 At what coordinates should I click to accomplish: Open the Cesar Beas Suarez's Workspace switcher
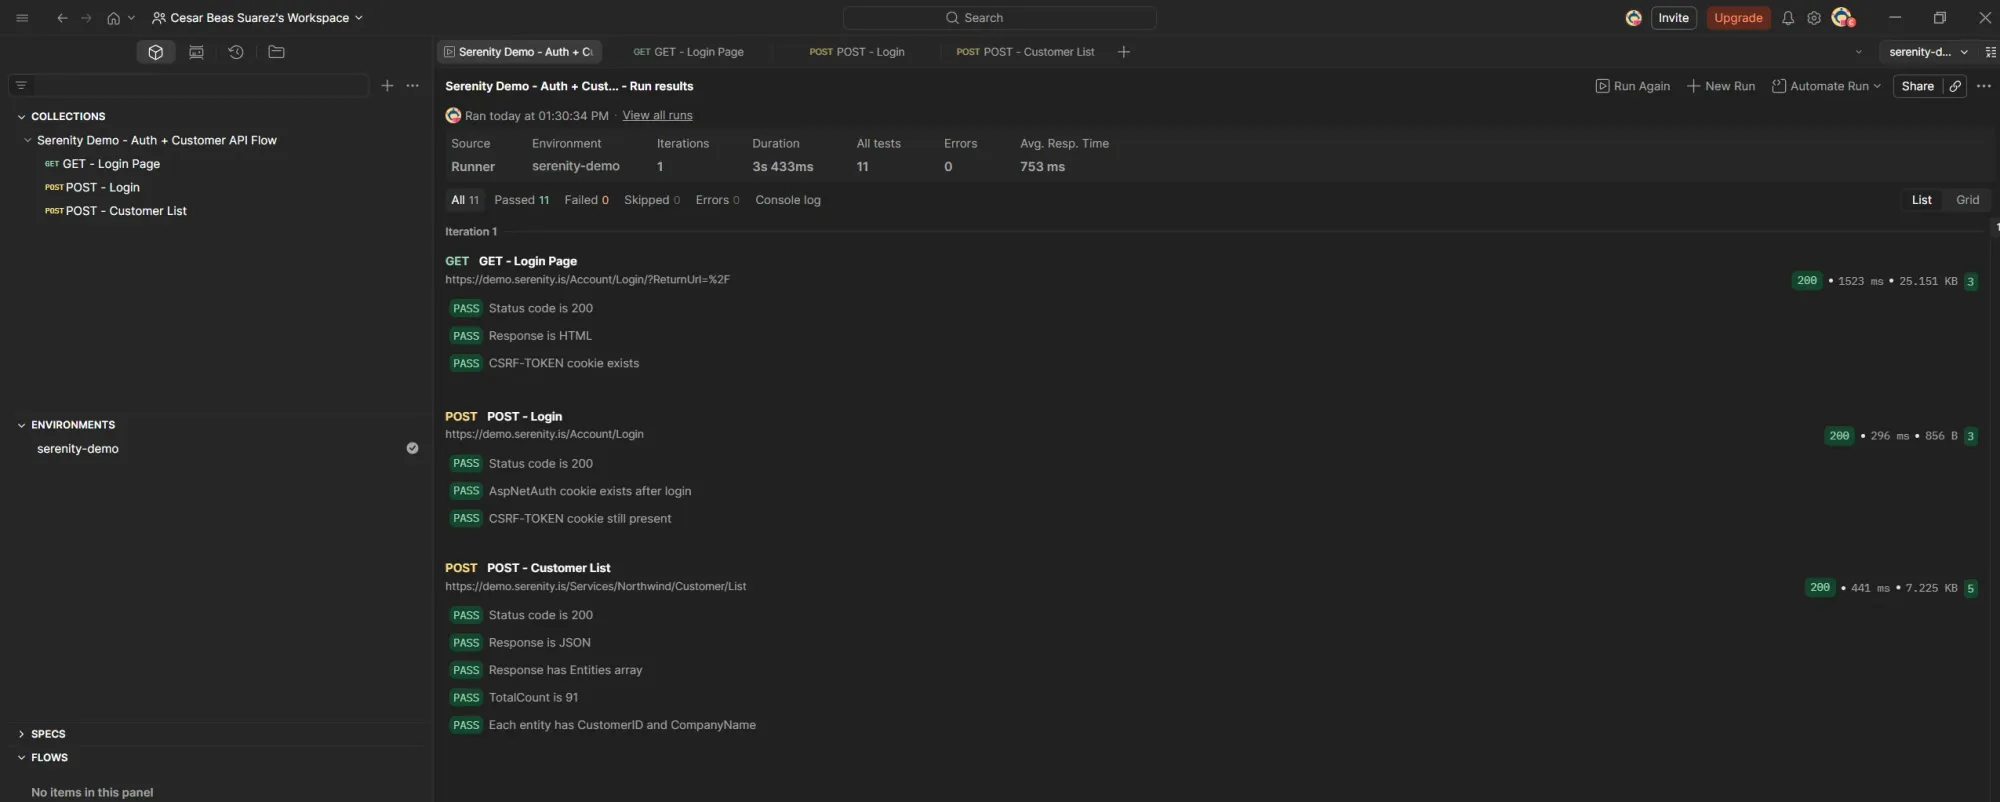coord(258,18)
